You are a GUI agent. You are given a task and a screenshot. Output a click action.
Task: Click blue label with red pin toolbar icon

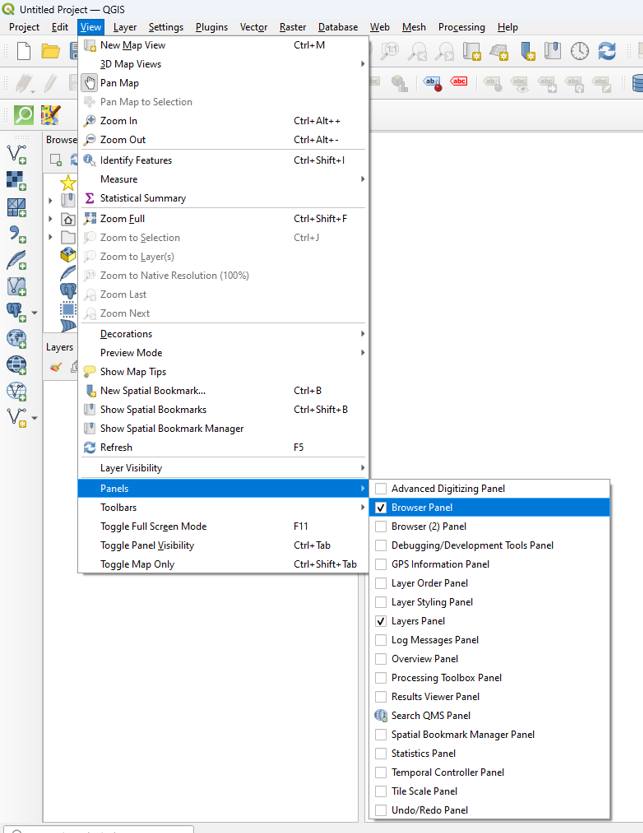pos(433,83)
